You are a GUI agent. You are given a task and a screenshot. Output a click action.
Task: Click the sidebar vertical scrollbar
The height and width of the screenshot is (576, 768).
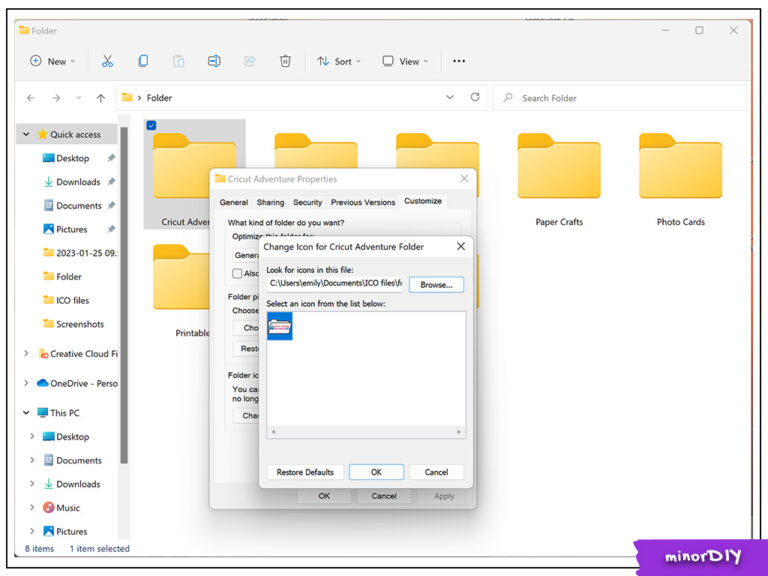[124, 295]
